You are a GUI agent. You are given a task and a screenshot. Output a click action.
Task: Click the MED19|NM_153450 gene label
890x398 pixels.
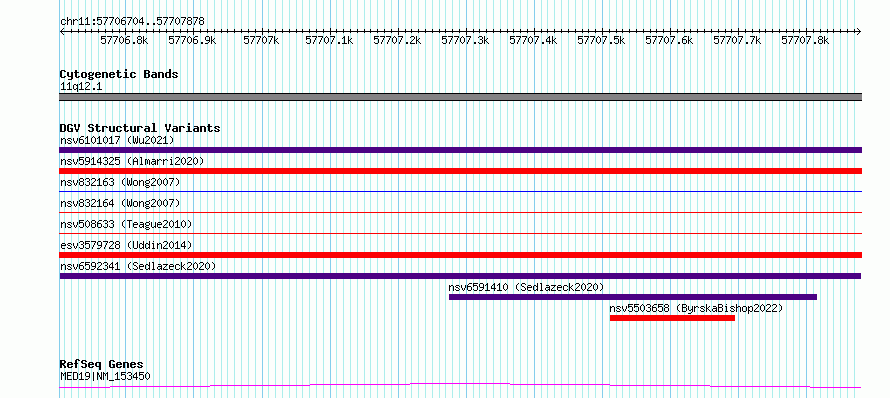click(105, 376)
